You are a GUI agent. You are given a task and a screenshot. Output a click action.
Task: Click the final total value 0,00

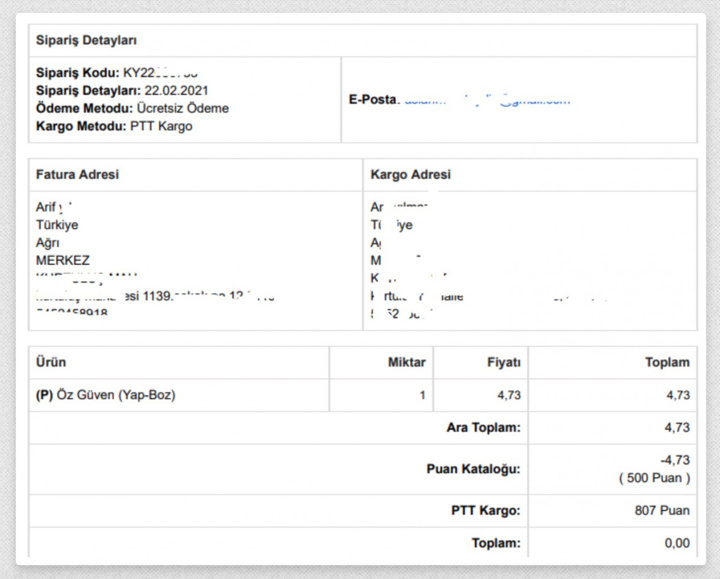coord(677,543)
